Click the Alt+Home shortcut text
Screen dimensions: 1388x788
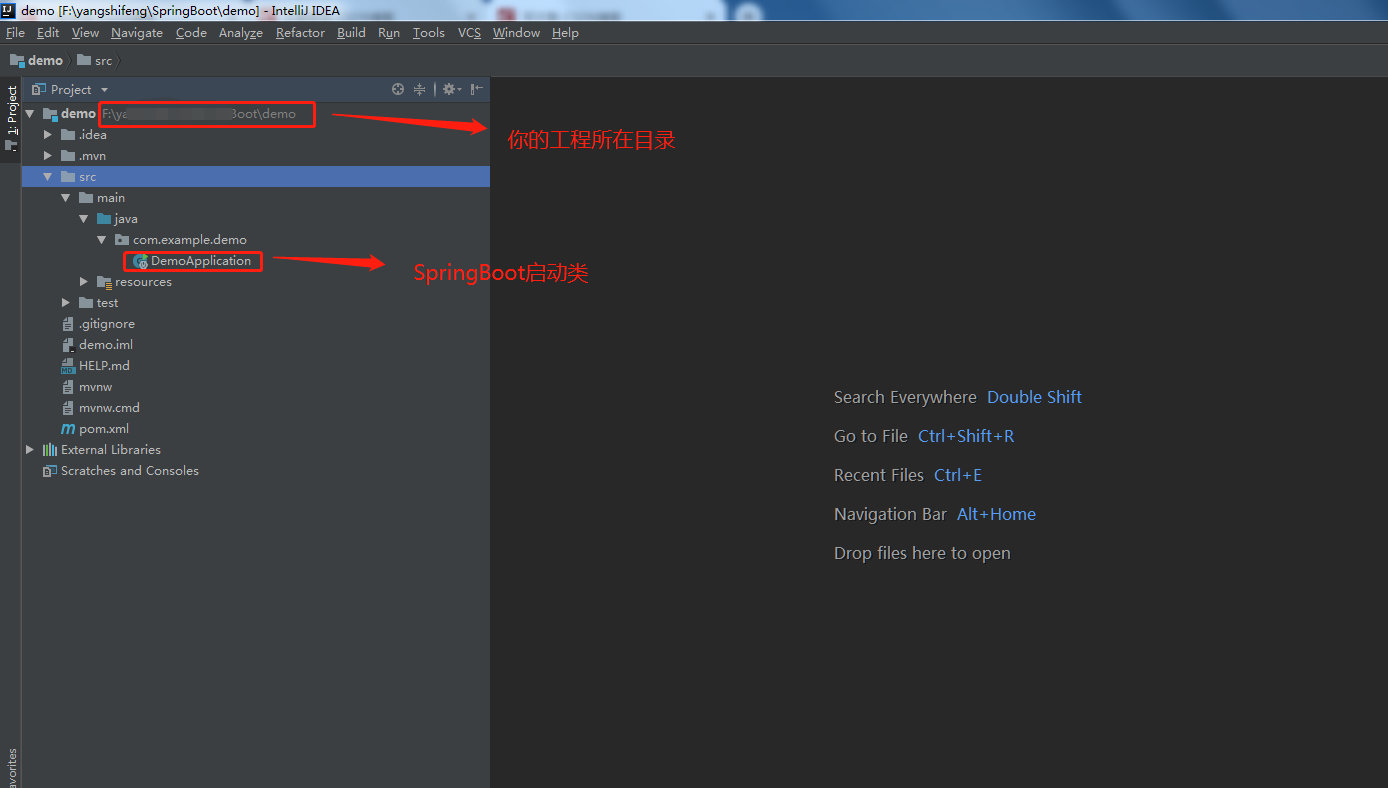(x=996, y=514)
